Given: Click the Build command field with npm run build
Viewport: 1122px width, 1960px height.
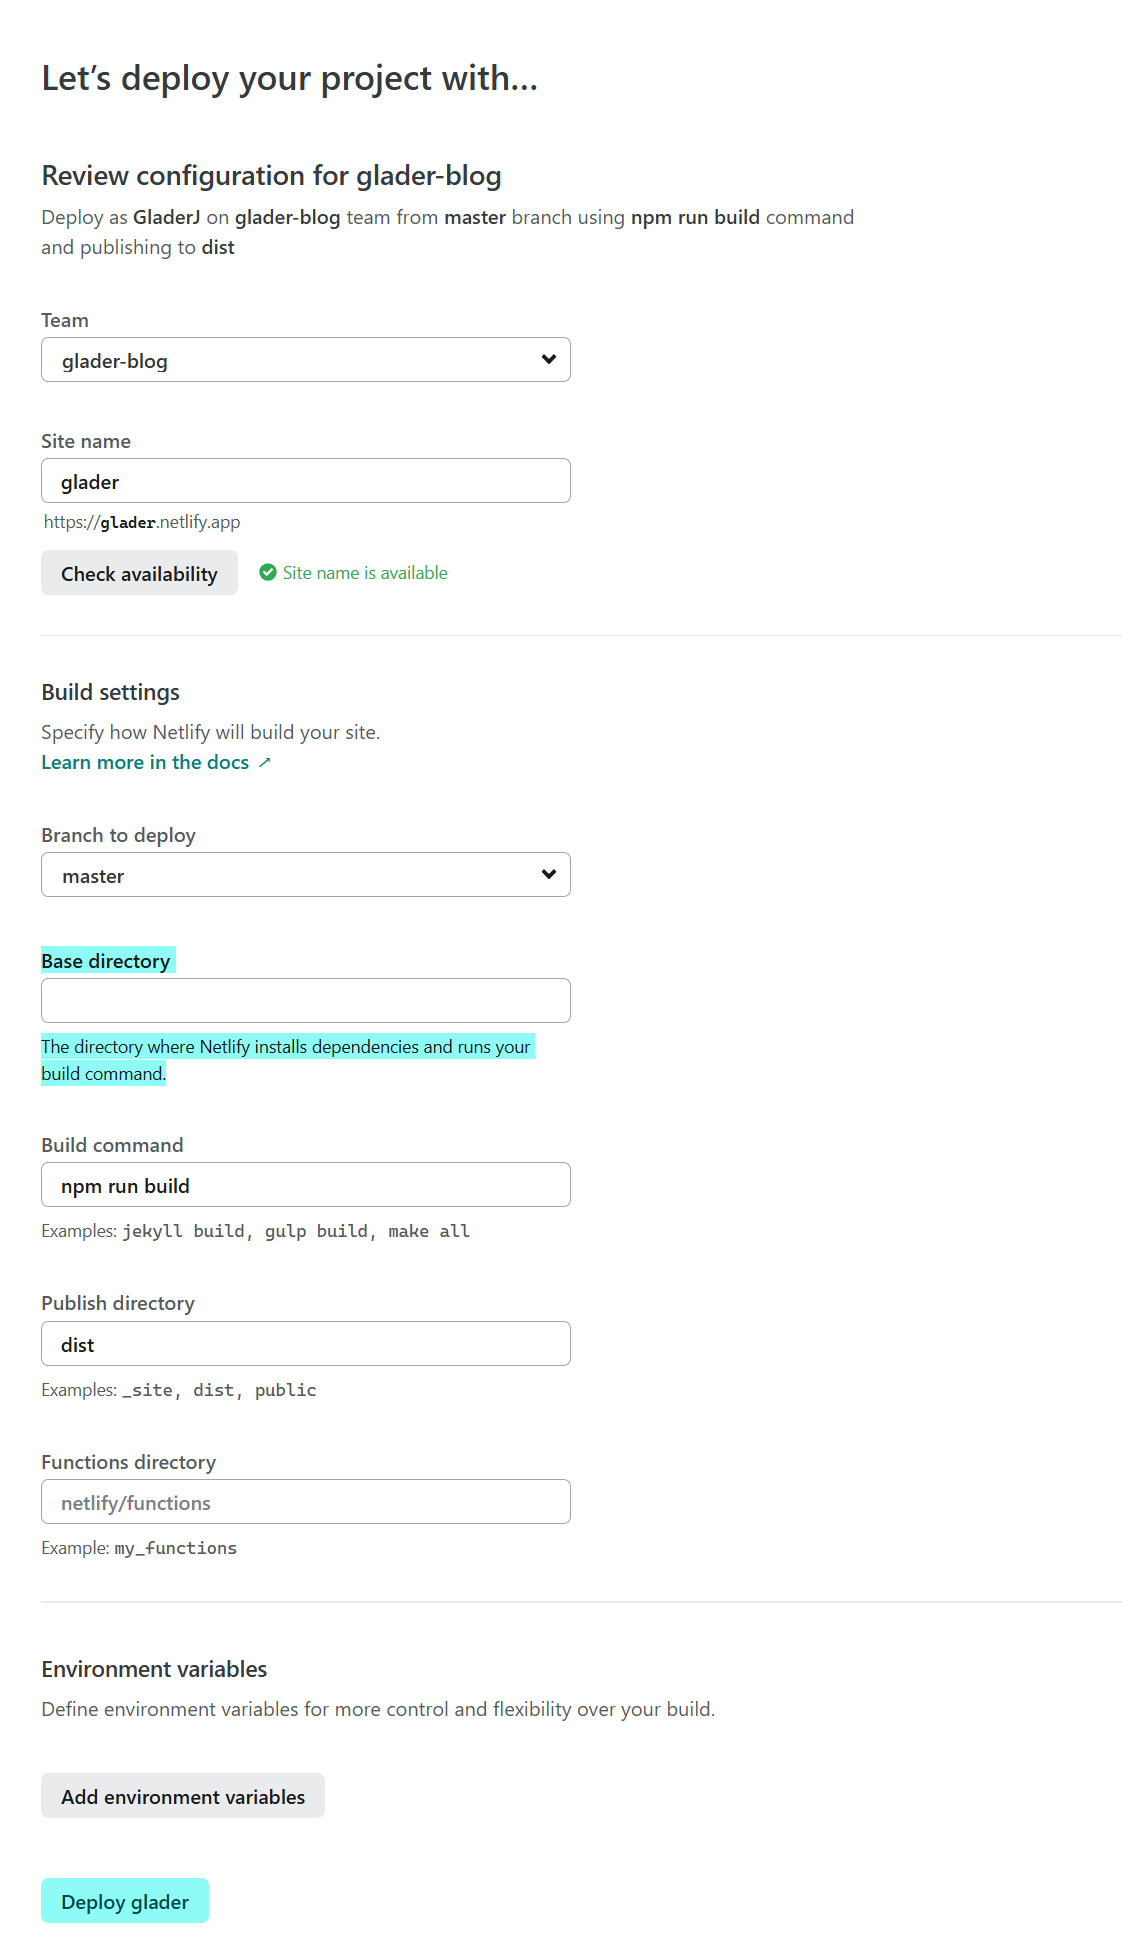Looking at the screenshot, I should click(305, 1185).
